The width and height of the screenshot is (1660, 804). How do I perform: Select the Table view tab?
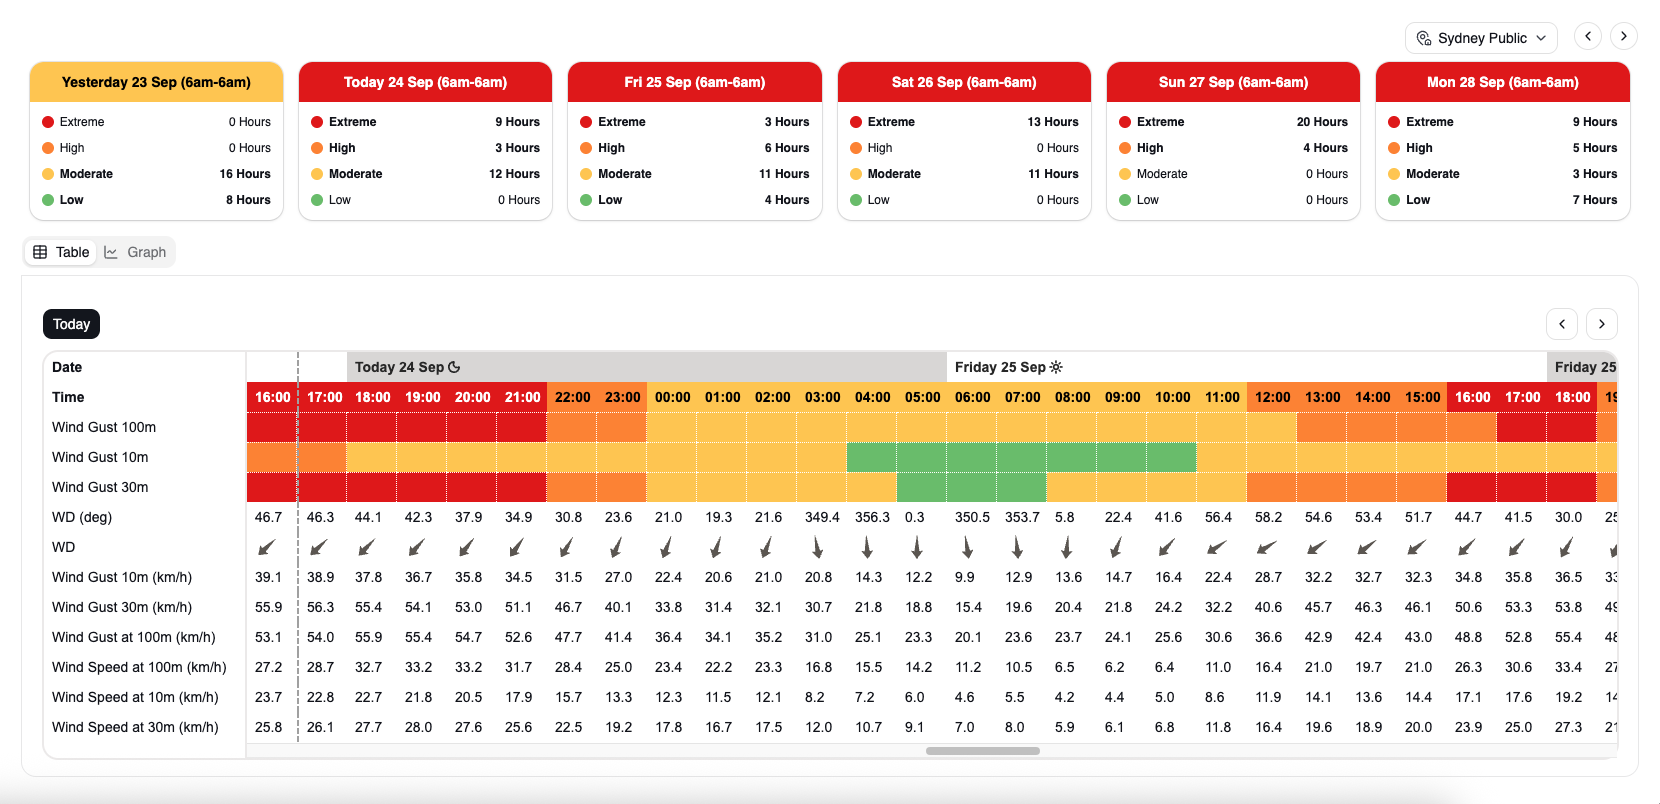61,252
